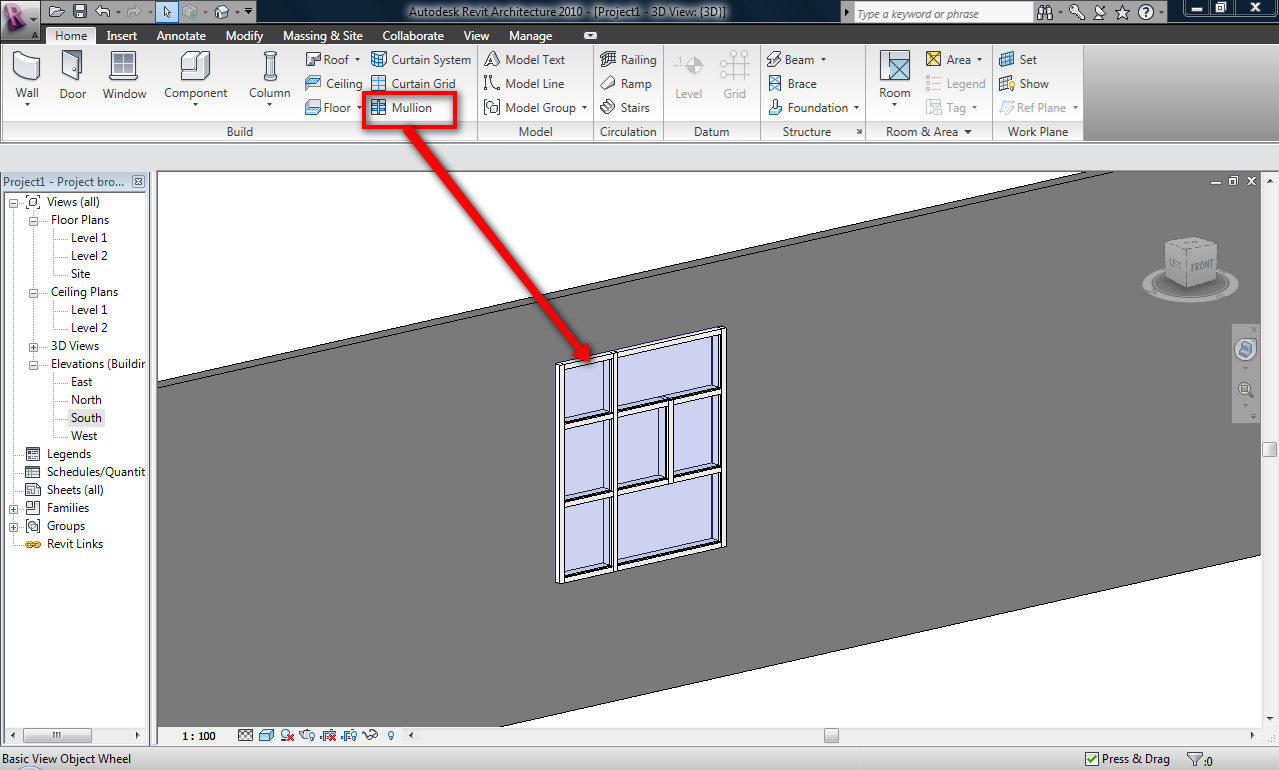1279x770 pixels.
Task: Click the Open folder icon in quick access toolbar
Action: click(57, 12)
